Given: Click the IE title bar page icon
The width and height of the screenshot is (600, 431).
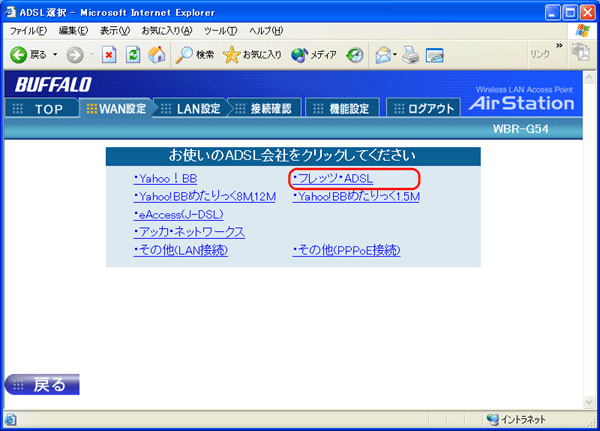Looking at the screenshot, I should [10, 12].
